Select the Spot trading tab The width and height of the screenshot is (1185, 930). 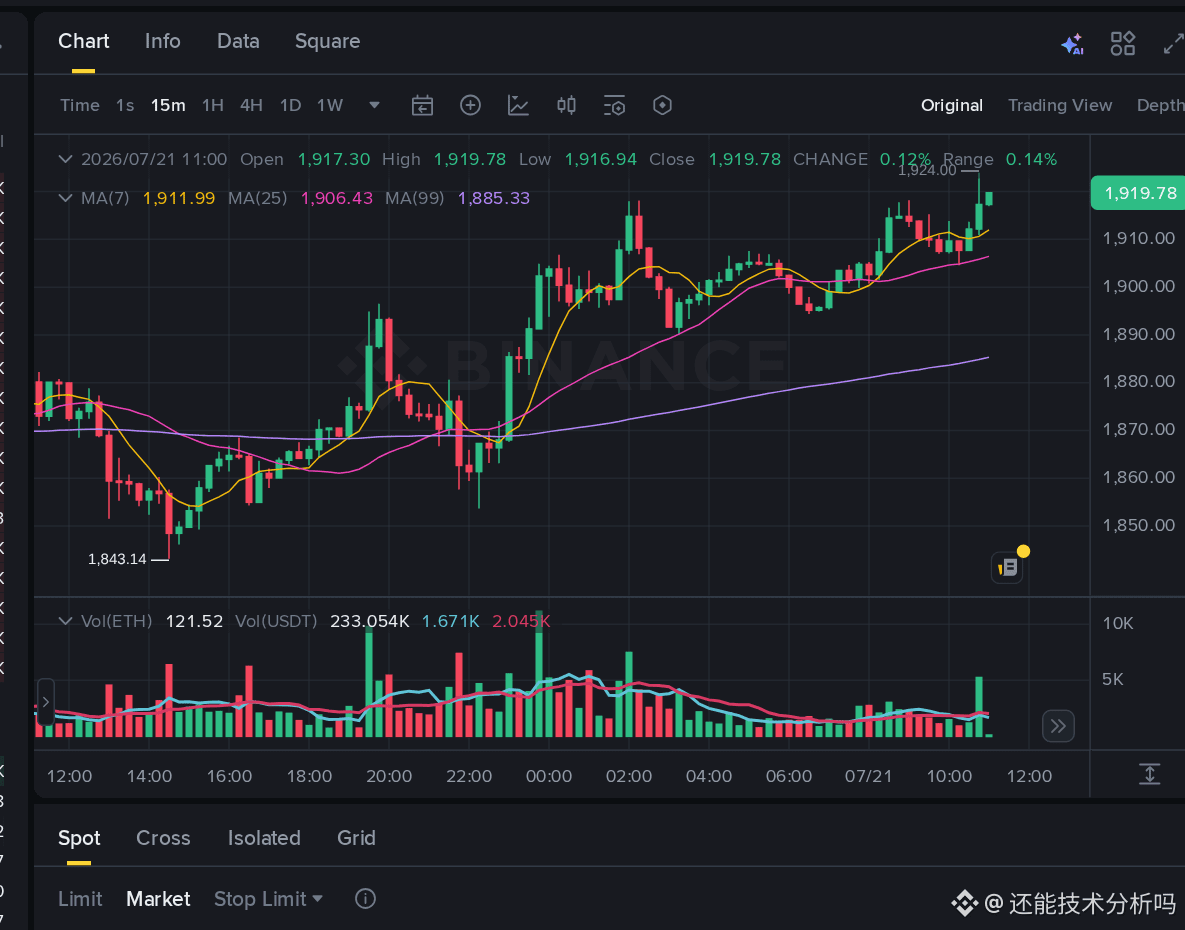pyautogui.click(x=79, y=838)
